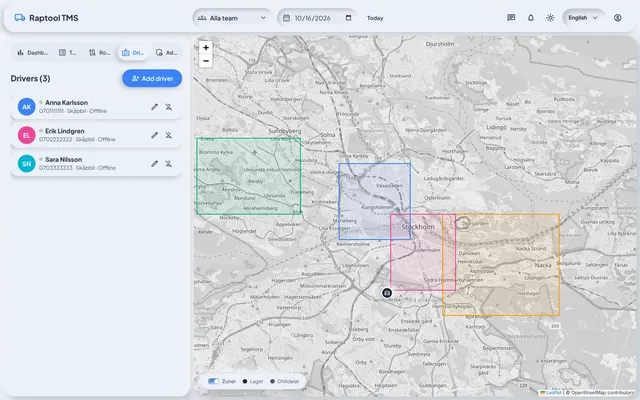
Task: Select the Dri... drivers tab
Action: point(133,53)
